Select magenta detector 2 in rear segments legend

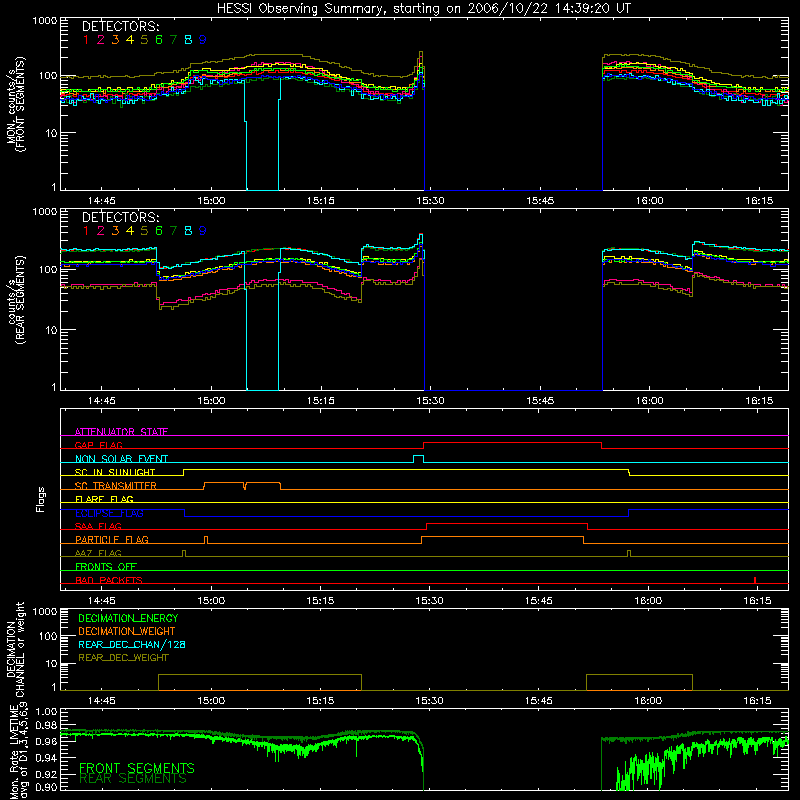pos(101,231)
